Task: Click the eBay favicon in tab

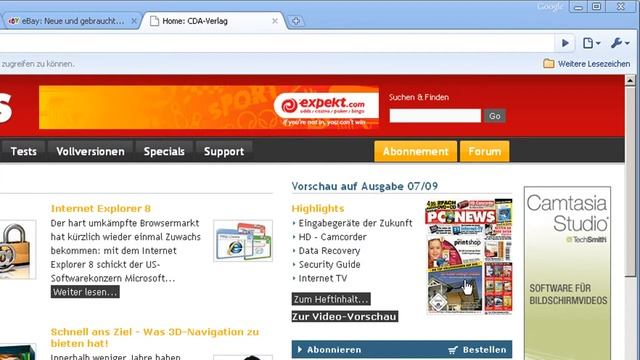Action: [13, 21]
